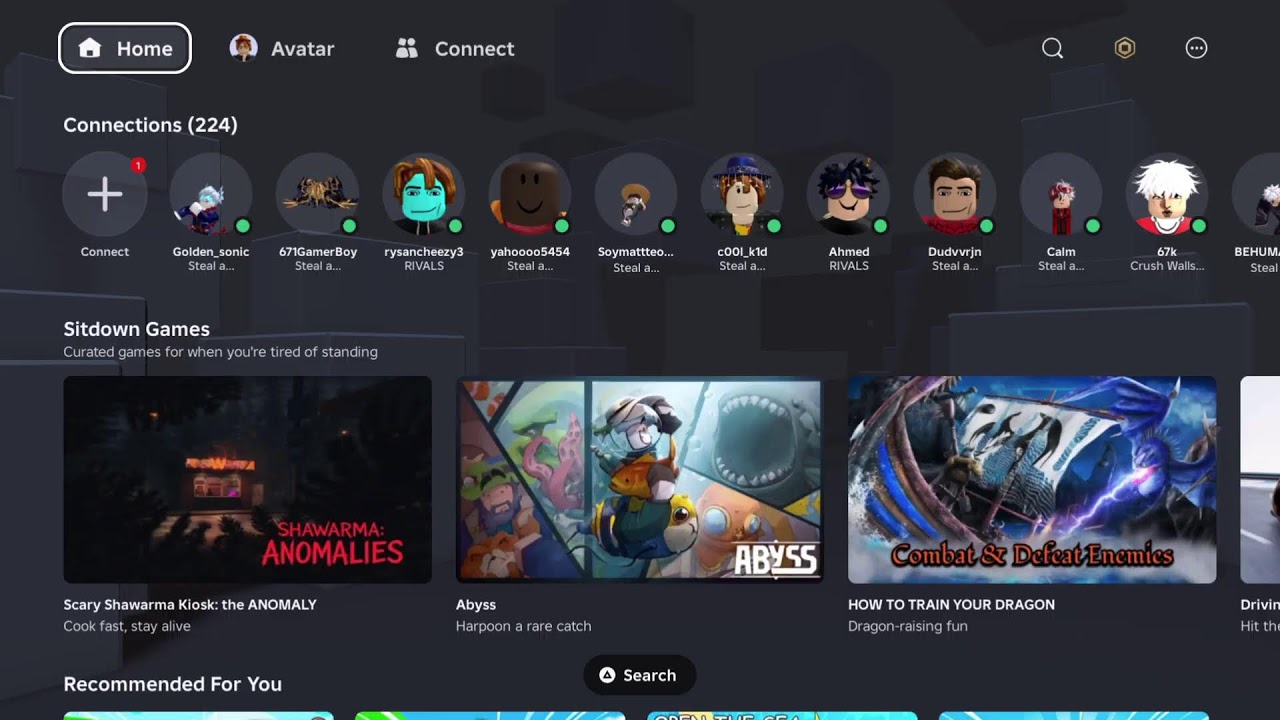The height and width of the screenshot is (720, 1280).
Task: Open the three-dots more menu
Action: pyautogui.click(x=1196, y=48)
